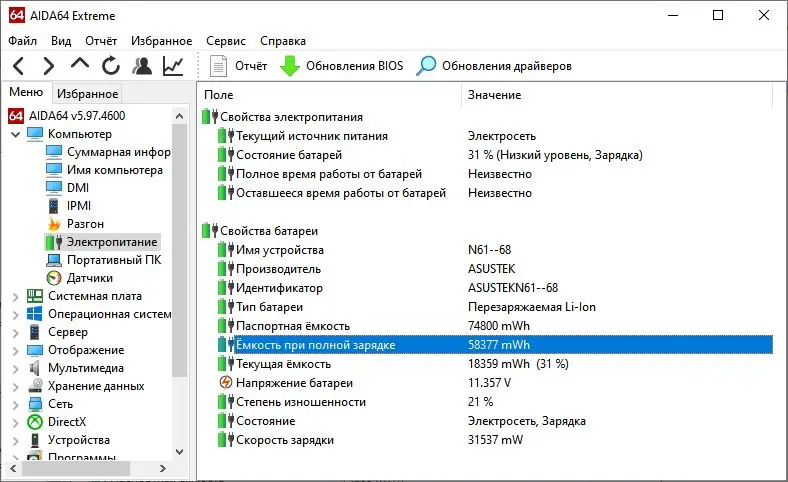This screenshot has width=788, height=482.
Task: Open Обновления BIOS from the toolbar
Action: click(342, 66)
